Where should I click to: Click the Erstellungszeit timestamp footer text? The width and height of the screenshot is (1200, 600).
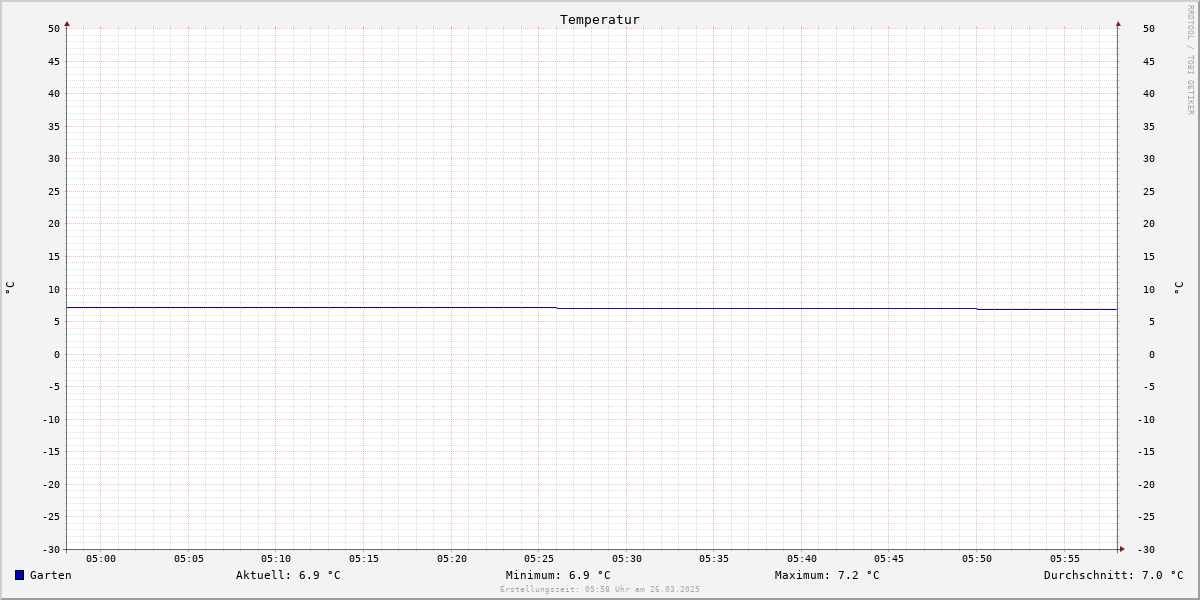tap(600, 589)
